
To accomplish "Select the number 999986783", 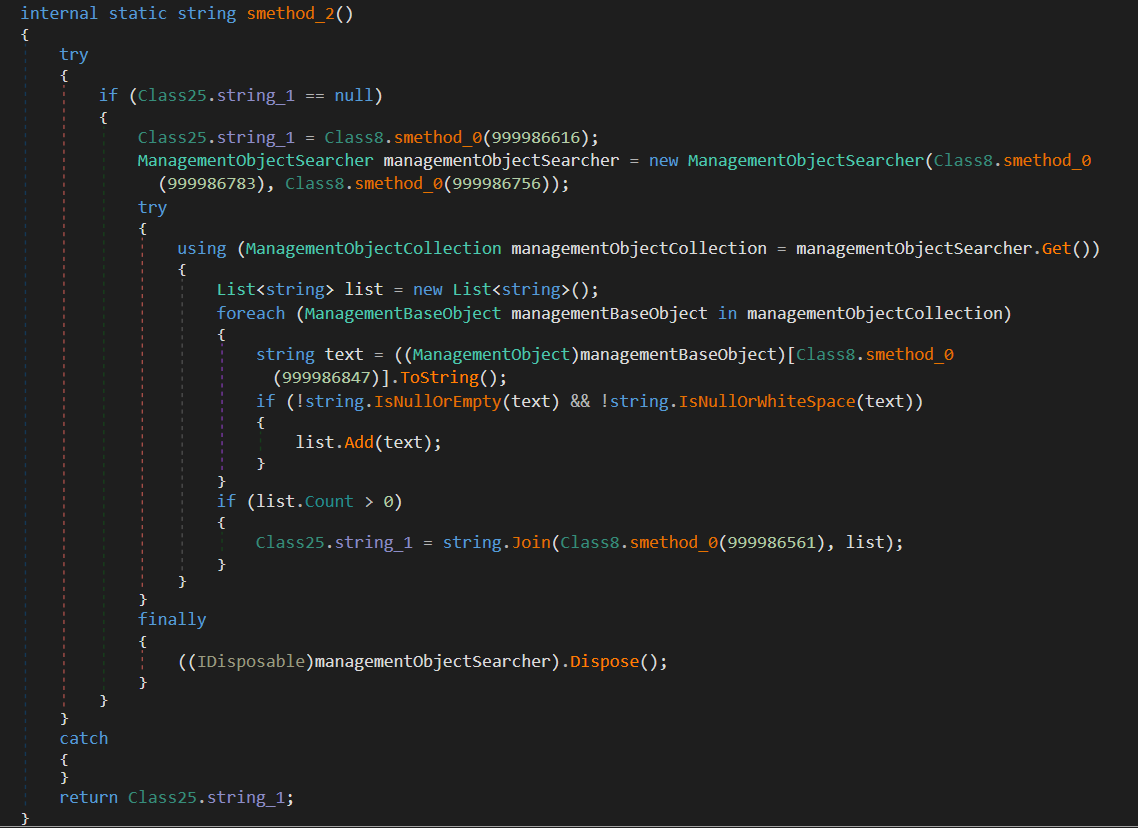I will pos(212,183).
